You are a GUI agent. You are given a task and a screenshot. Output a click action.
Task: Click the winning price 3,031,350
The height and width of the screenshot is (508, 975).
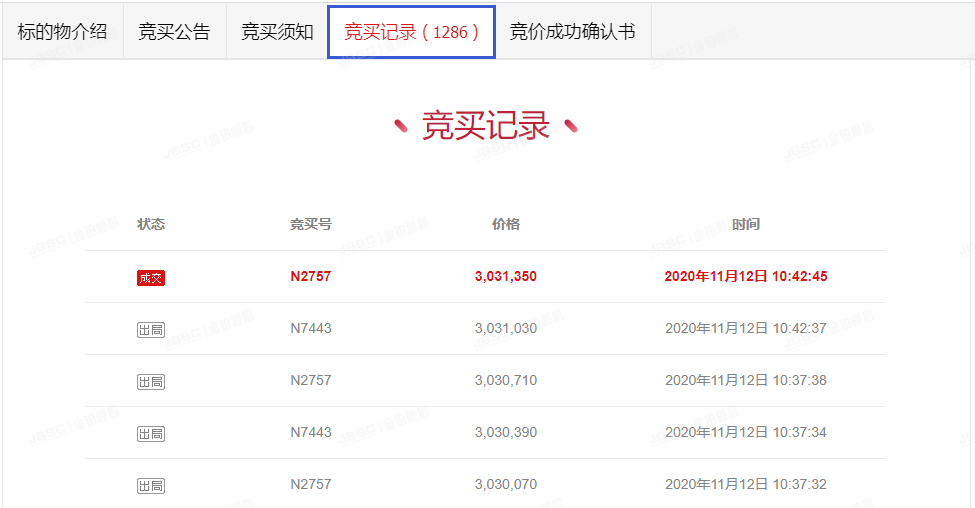(505, 276)
